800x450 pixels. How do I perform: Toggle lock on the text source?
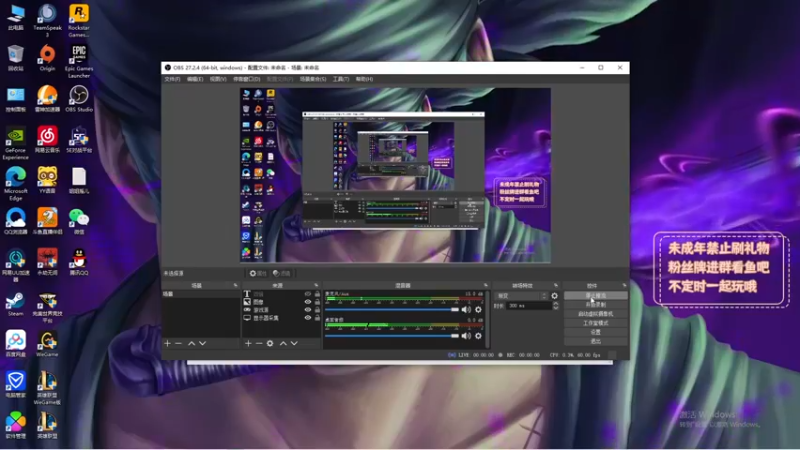(x=317, y=294)
